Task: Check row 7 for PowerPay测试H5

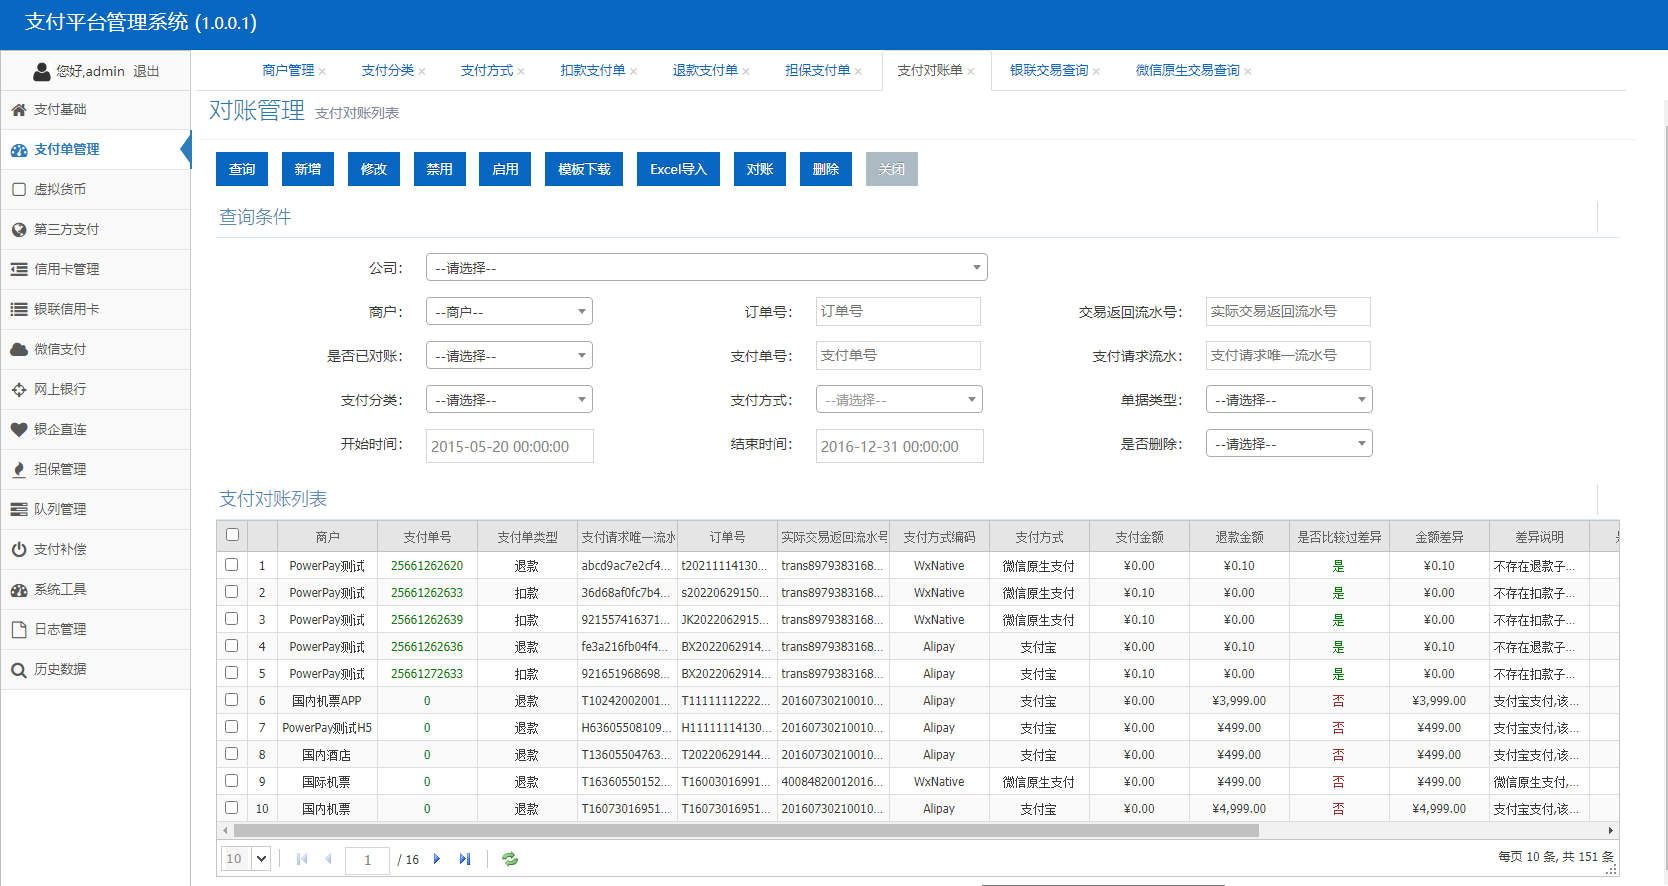Action: pos(232,727)
